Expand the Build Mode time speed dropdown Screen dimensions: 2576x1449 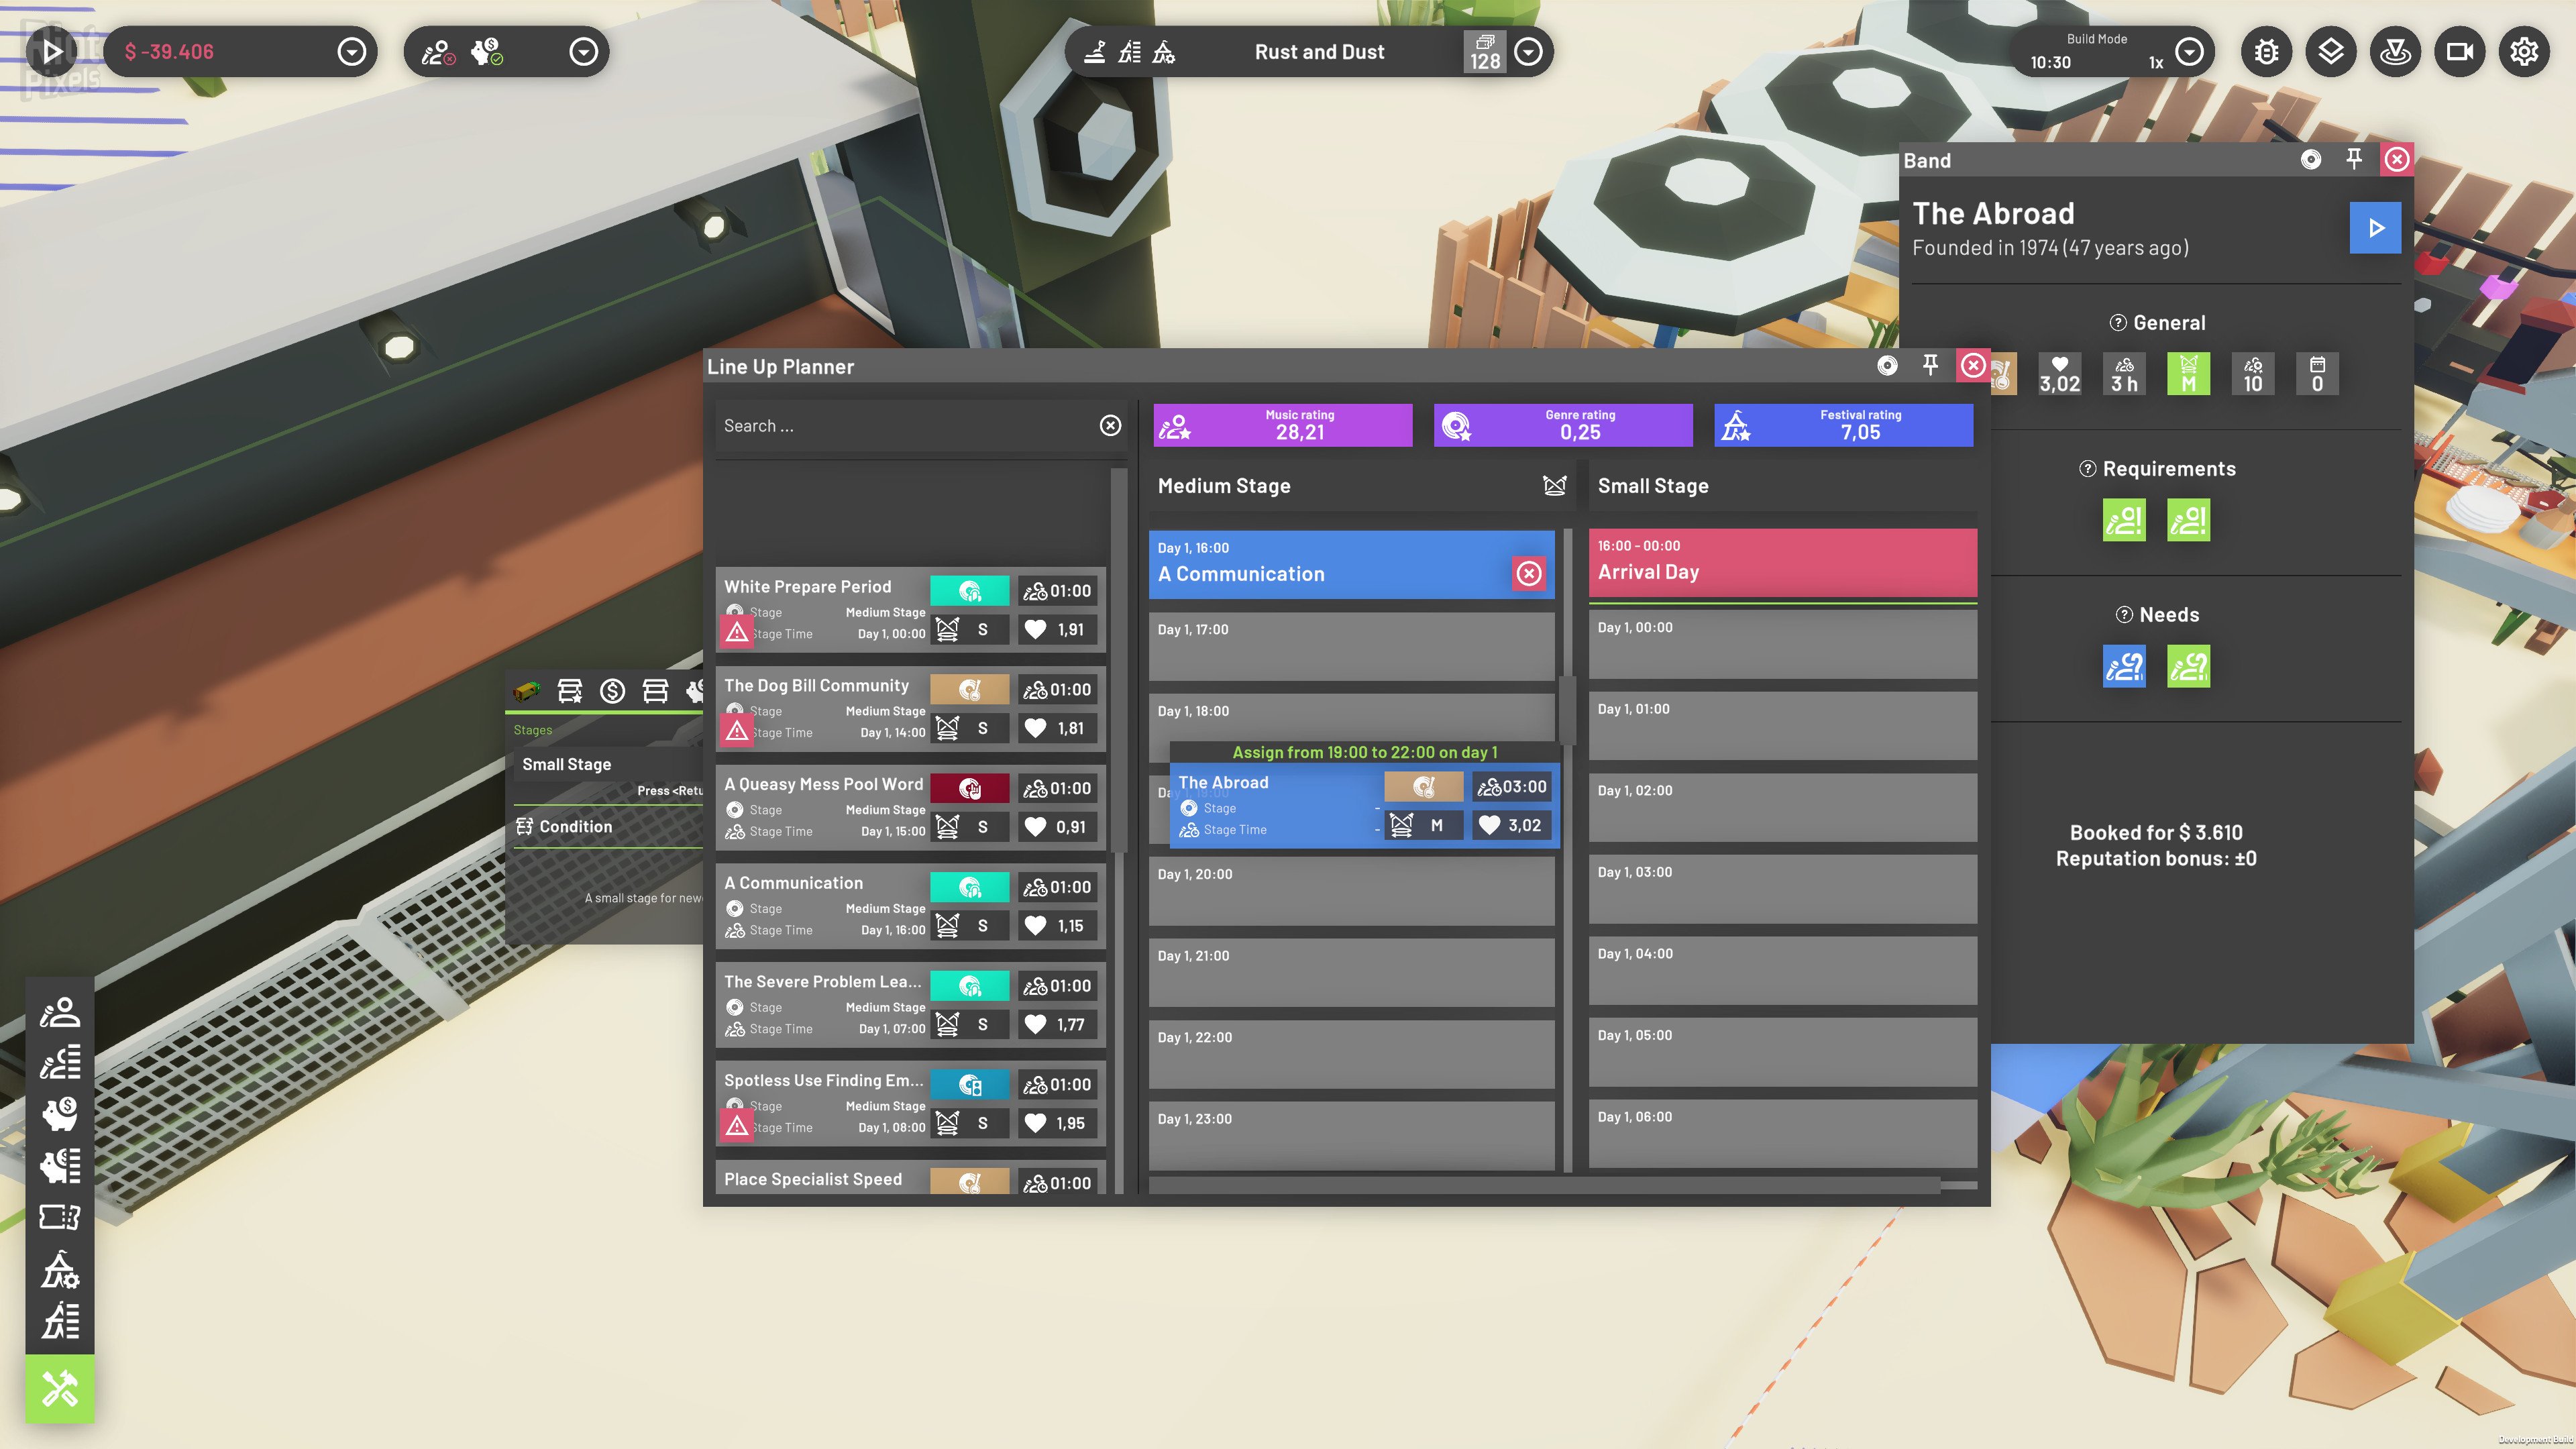point(2190,51)
